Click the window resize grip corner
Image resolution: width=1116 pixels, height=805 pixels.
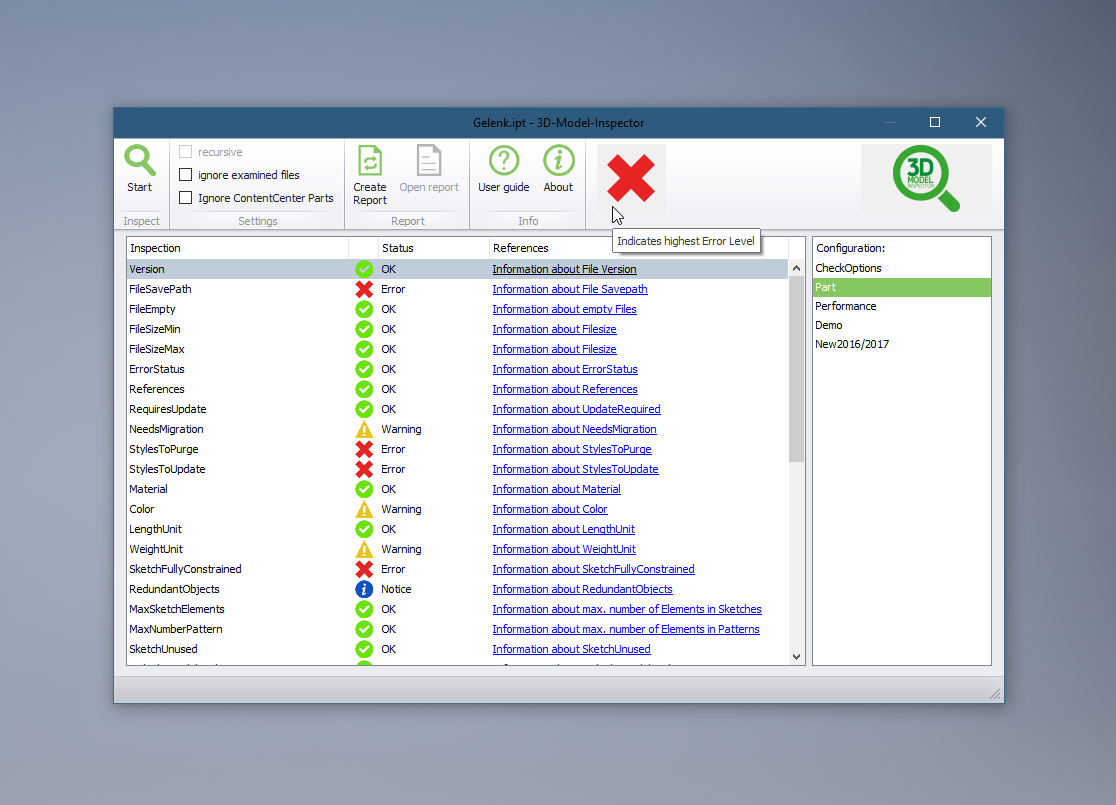tap(995, 694)
